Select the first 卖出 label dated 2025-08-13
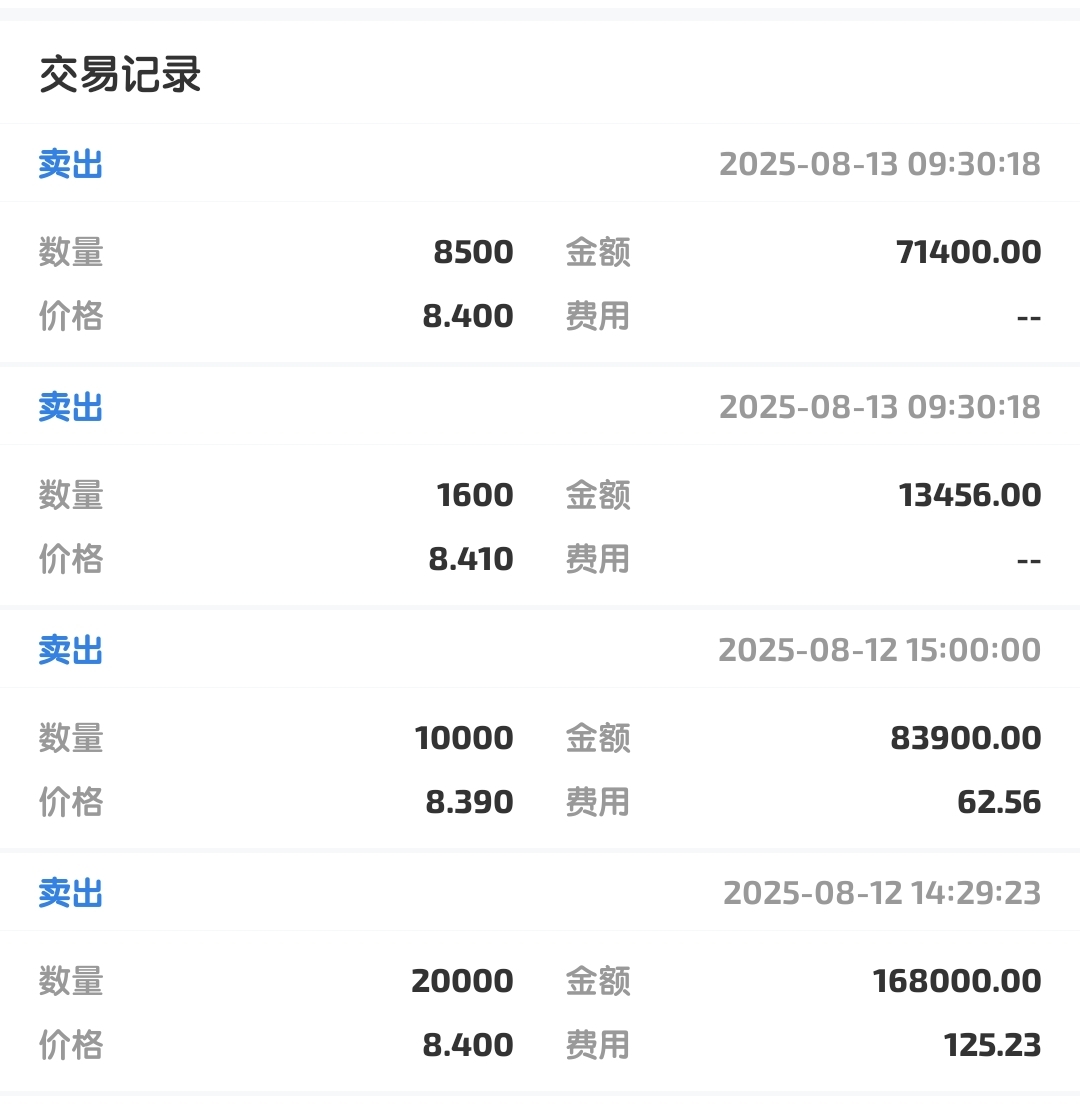 pyautogui.click(x=71, y=164)
